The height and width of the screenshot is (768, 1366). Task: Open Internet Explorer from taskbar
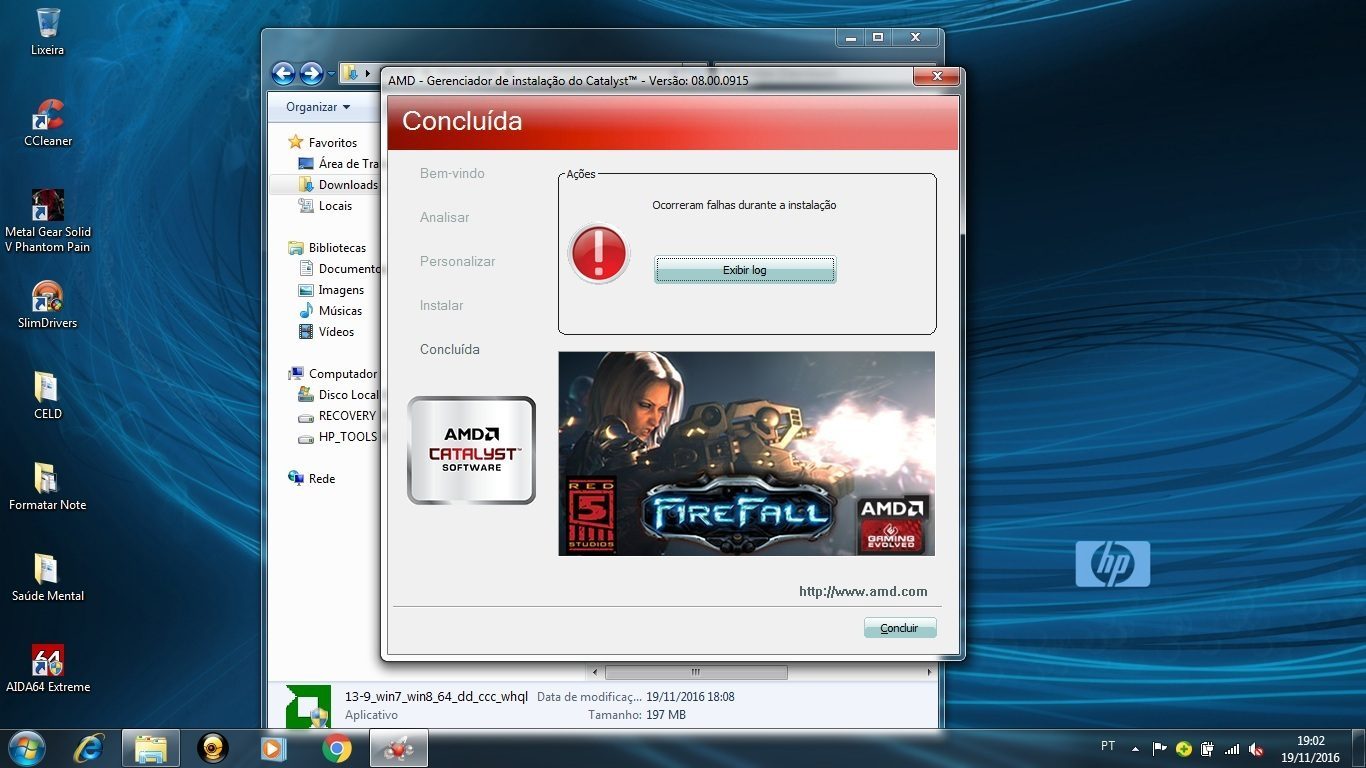(90, 748)
